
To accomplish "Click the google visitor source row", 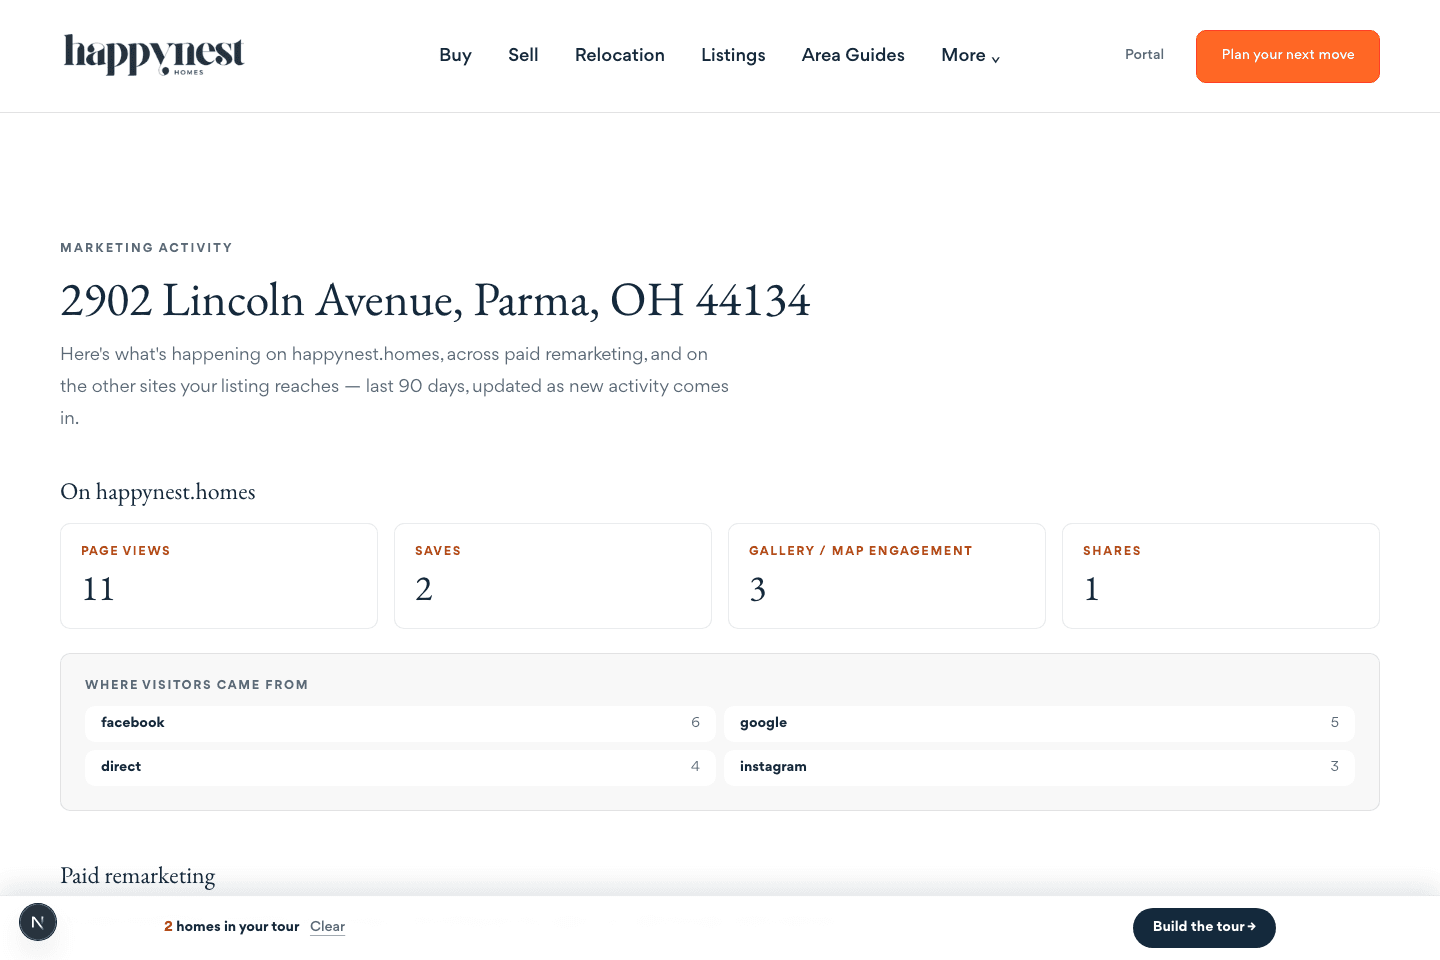I will point(1039,723).
